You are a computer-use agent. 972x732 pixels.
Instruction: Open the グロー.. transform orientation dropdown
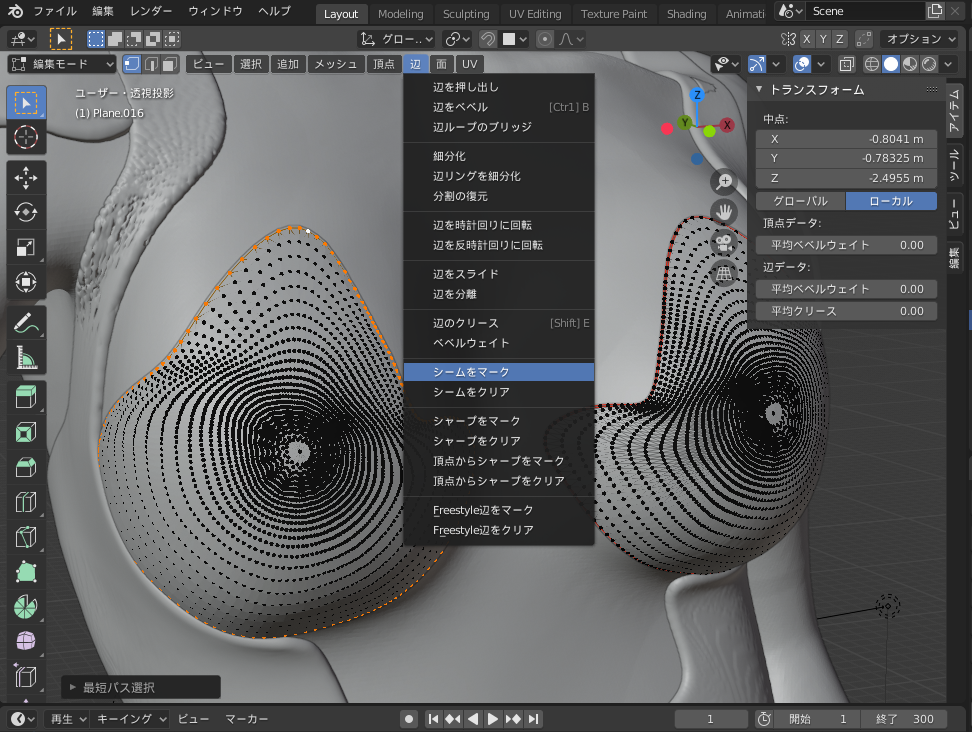pos(396,39)
